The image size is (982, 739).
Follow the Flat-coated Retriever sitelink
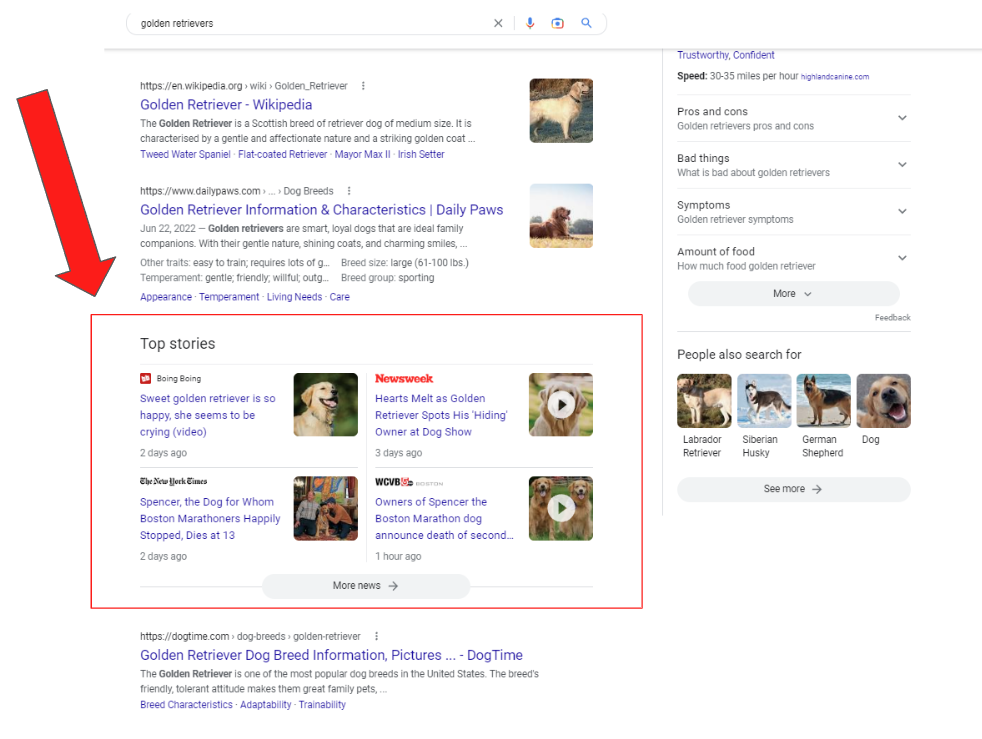282,154
